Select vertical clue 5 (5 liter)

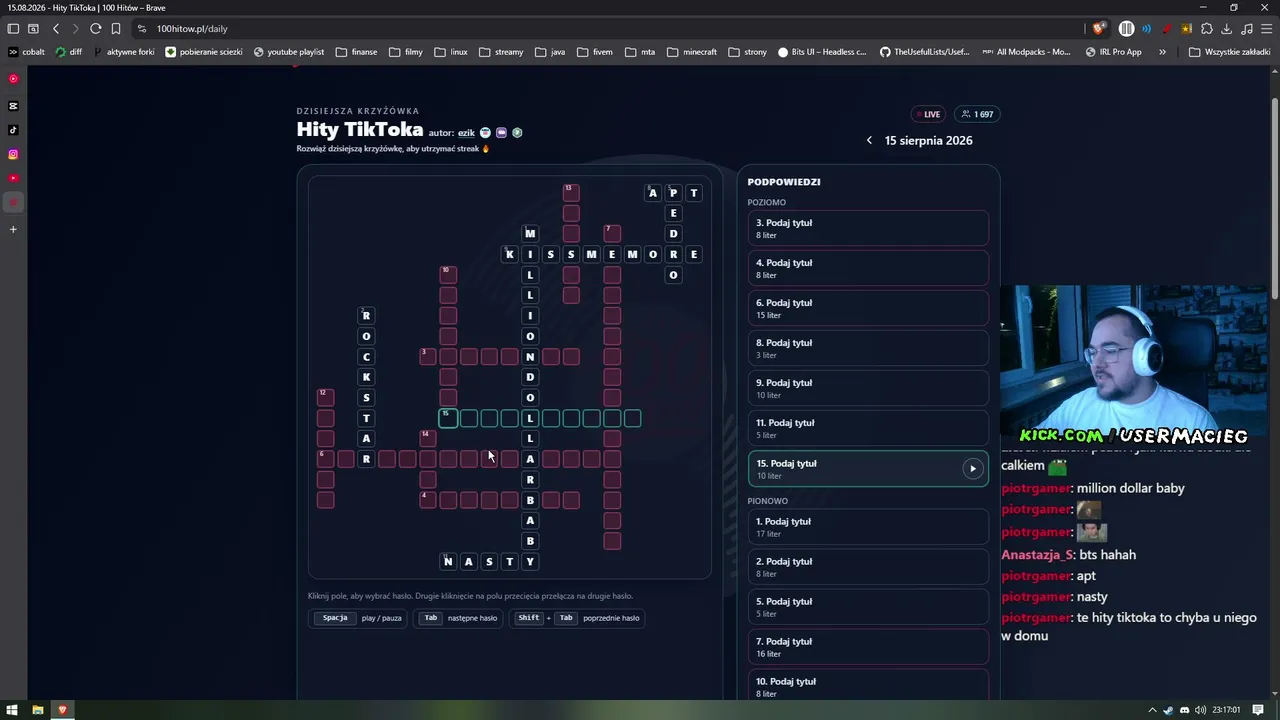pos(868,607)
